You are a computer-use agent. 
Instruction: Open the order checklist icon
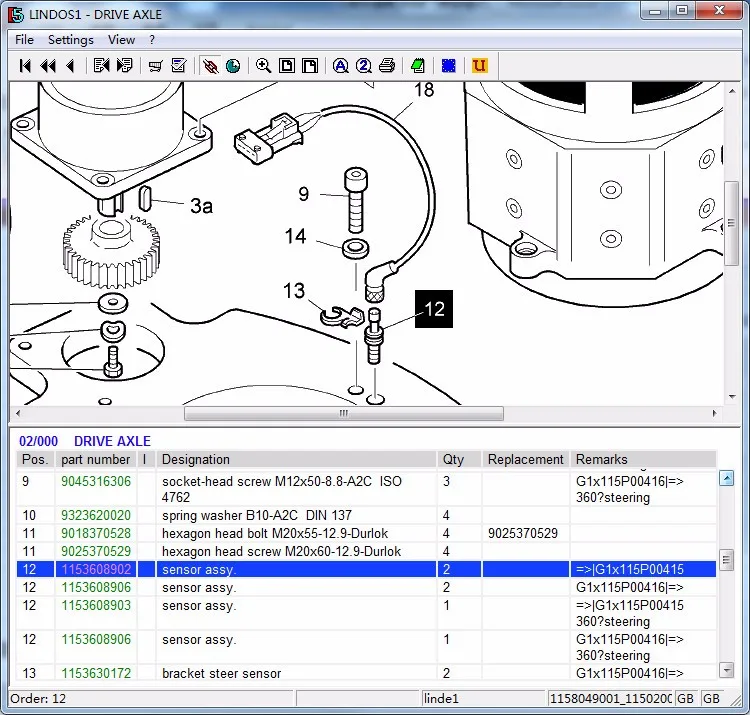(x=178, y=66)
